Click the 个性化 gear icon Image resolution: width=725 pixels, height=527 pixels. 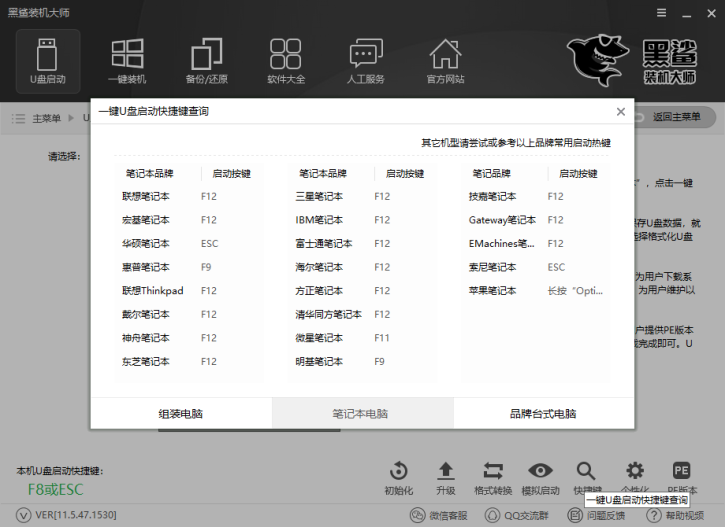pyautogui.click(x=635, y=477)
